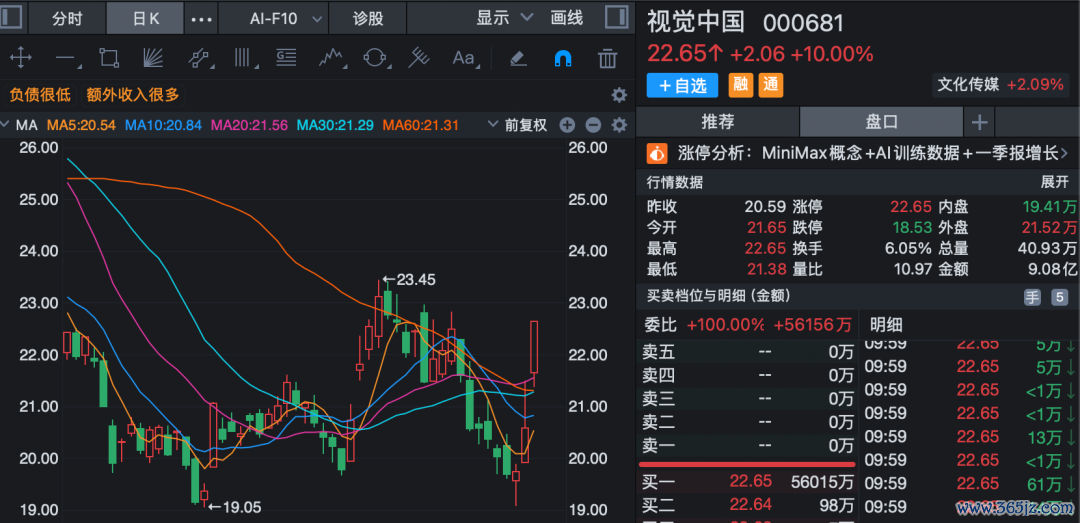This screenshot has width=1080, height=523.
Task: Select the pitchfork drawing tool
Action: 417,58
